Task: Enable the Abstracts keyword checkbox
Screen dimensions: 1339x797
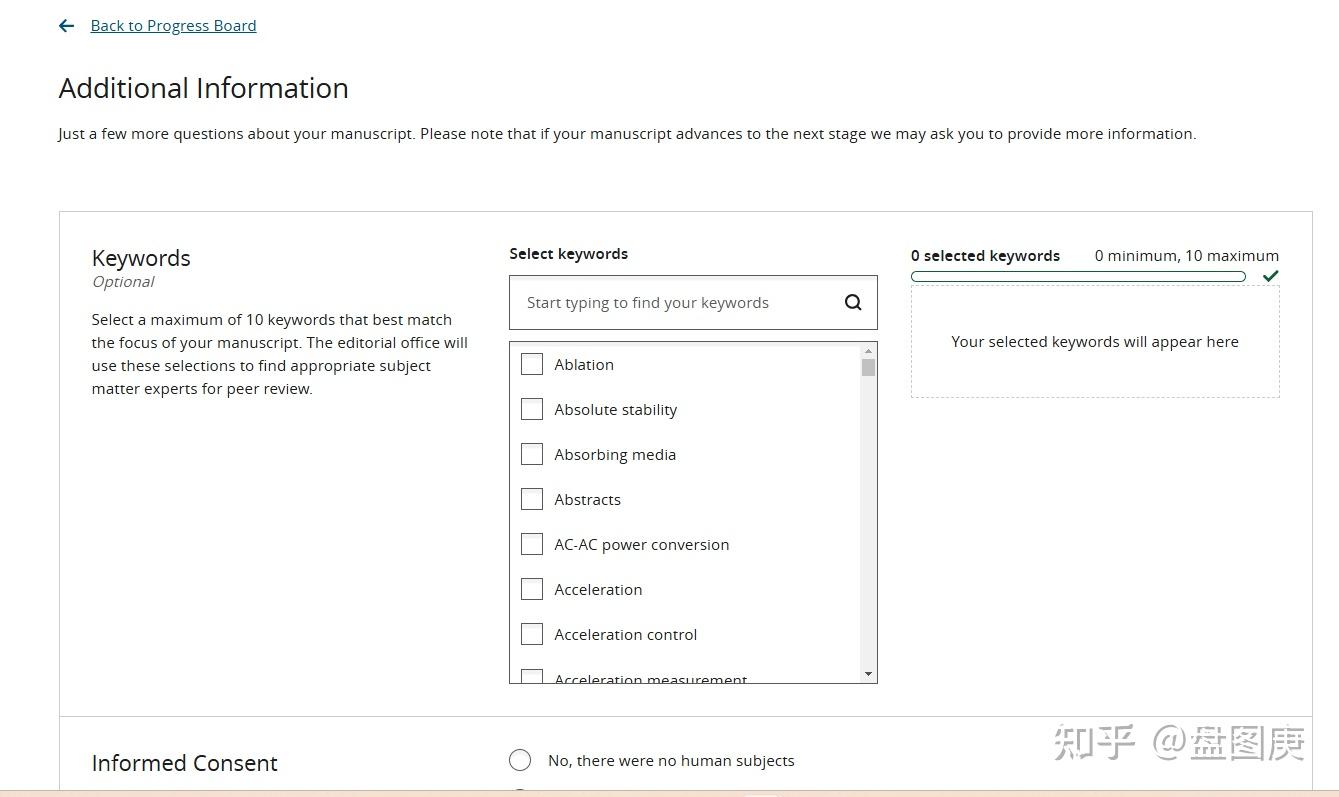Action: (532, 499)
